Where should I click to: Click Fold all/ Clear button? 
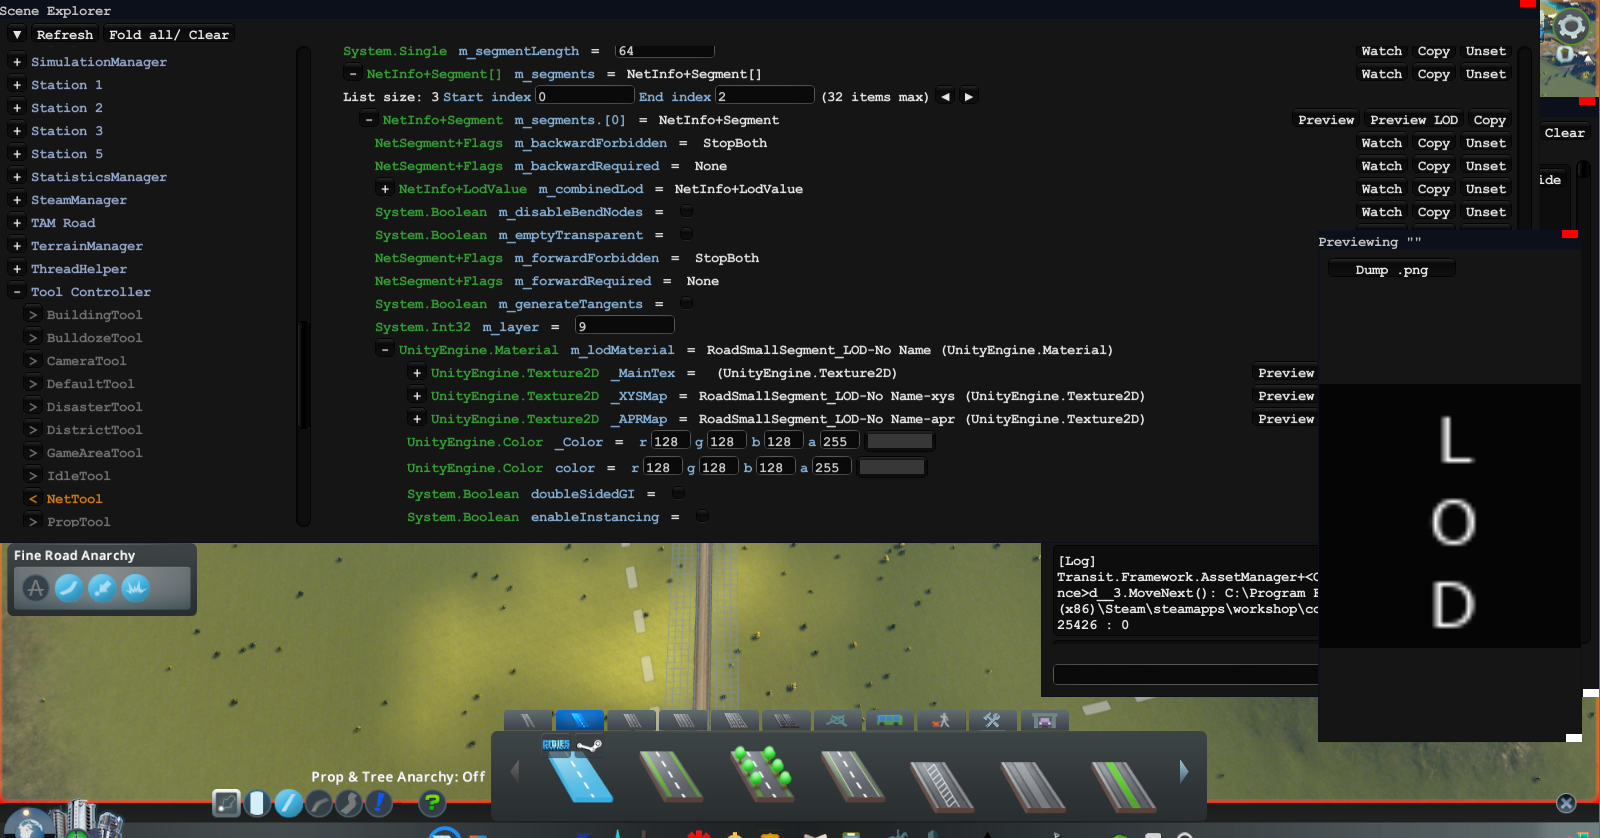click(x=169, y=35)
